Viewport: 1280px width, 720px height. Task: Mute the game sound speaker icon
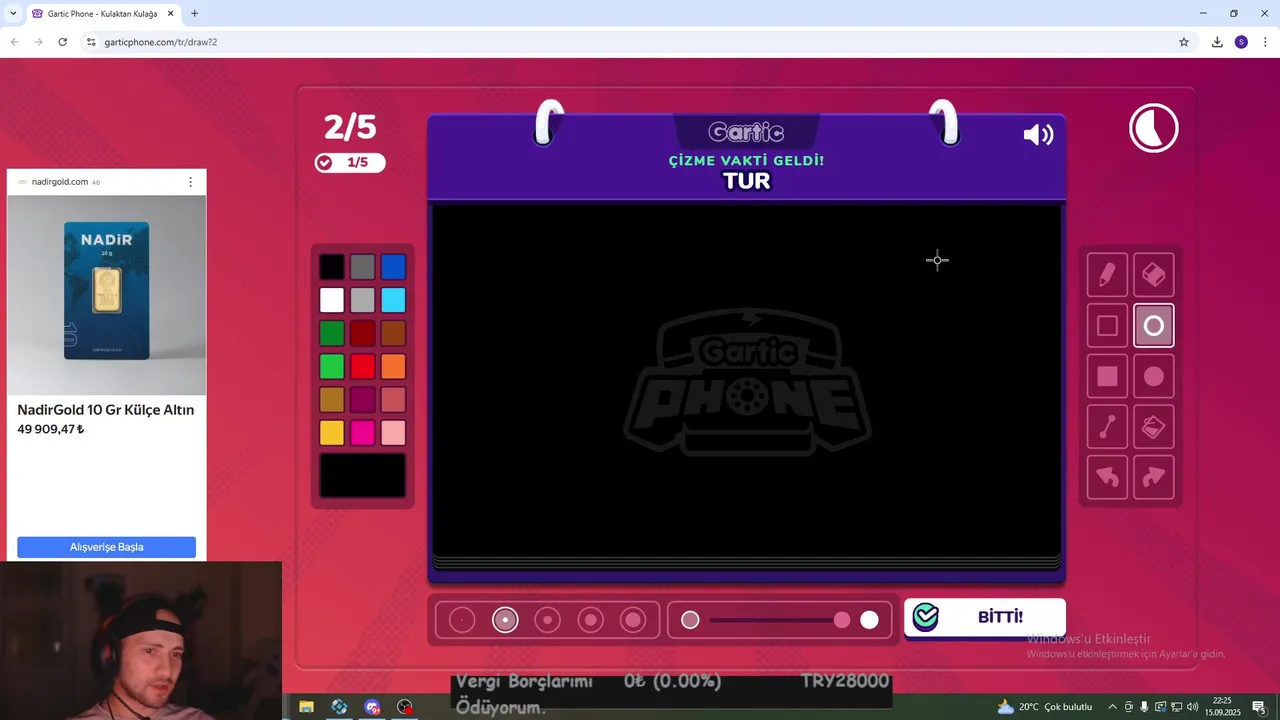pos(1038,135)
